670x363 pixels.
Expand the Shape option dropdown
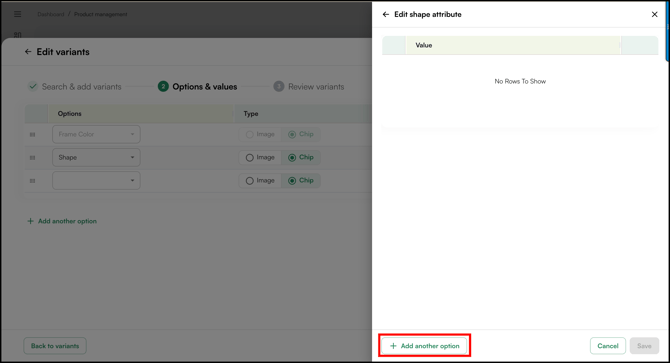[96, 158]
